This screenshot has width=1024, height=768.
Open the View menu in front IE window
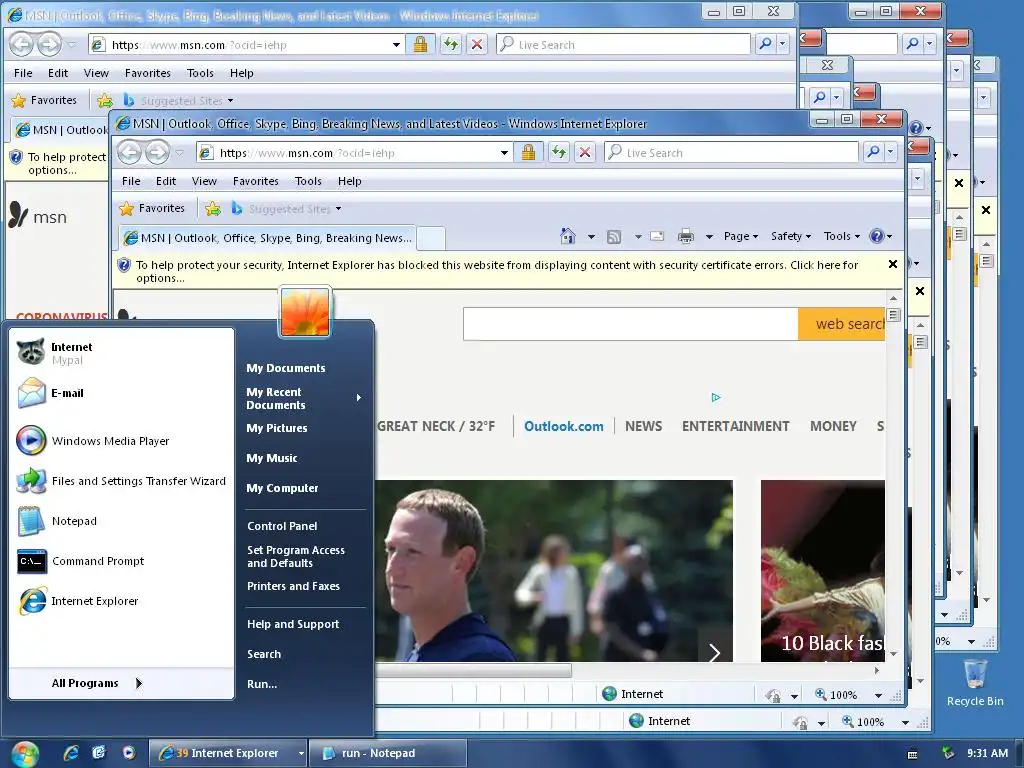[204, 181]
